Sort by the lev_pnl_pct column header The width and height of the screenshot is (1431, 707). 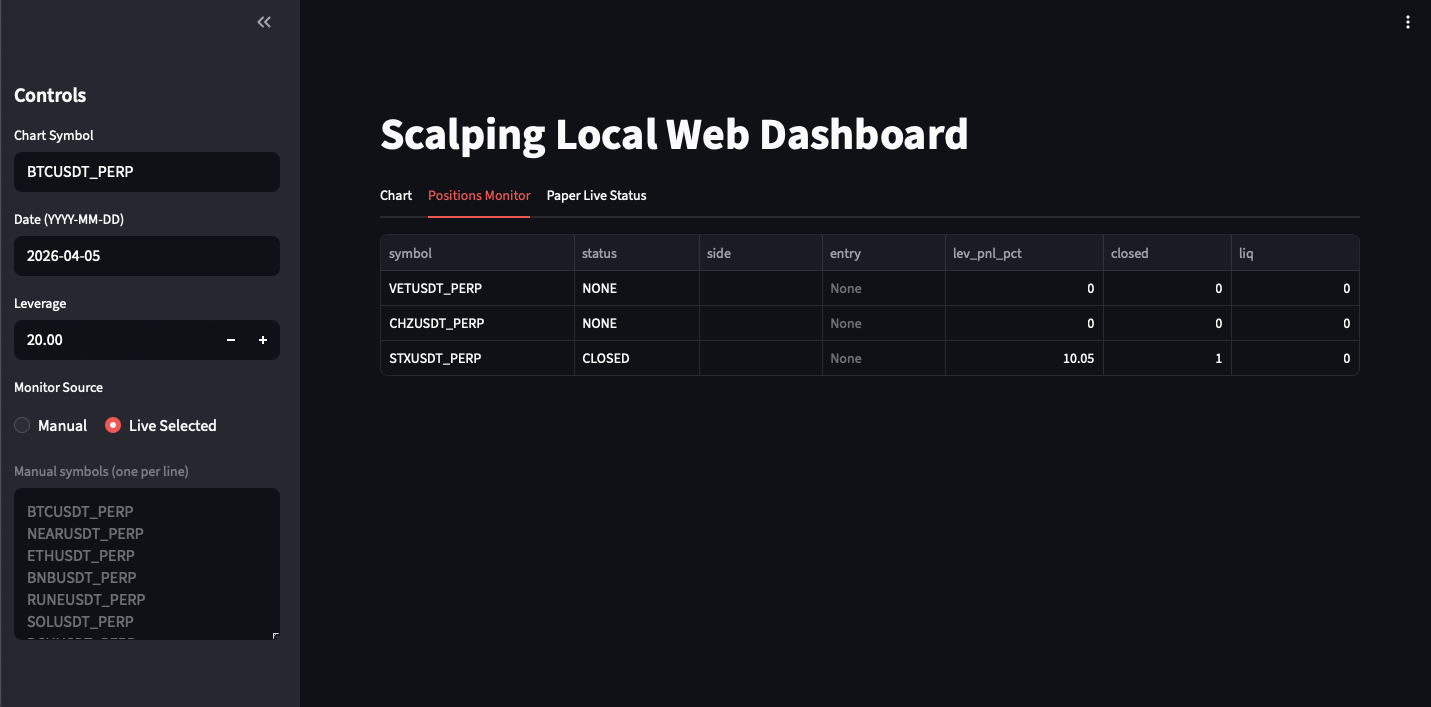tap(1023, 254)
